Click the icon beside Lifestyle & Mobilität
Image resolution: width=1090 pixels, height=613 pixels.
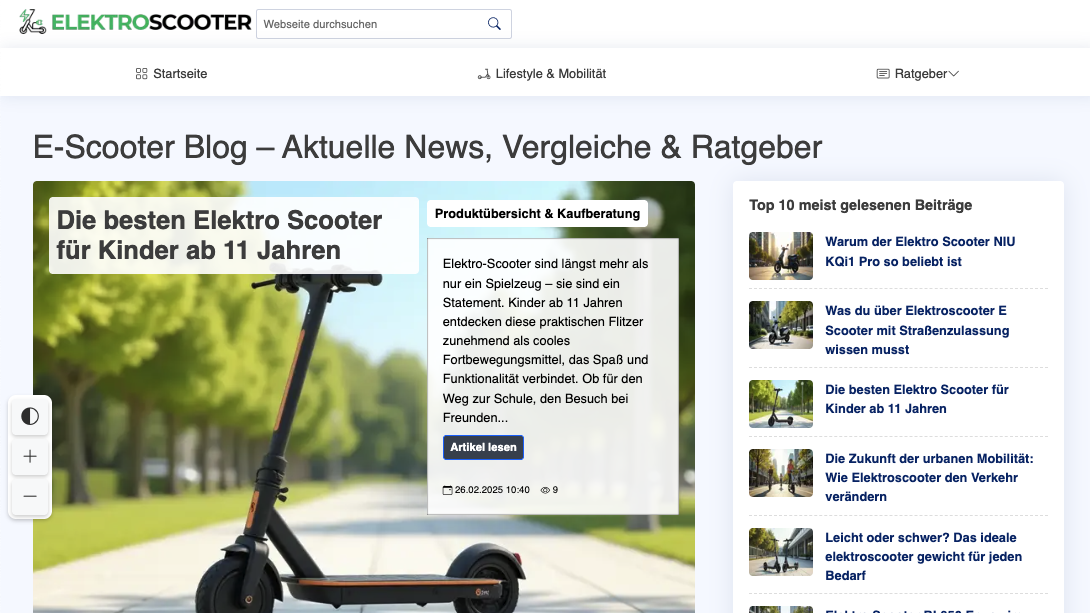483,73
